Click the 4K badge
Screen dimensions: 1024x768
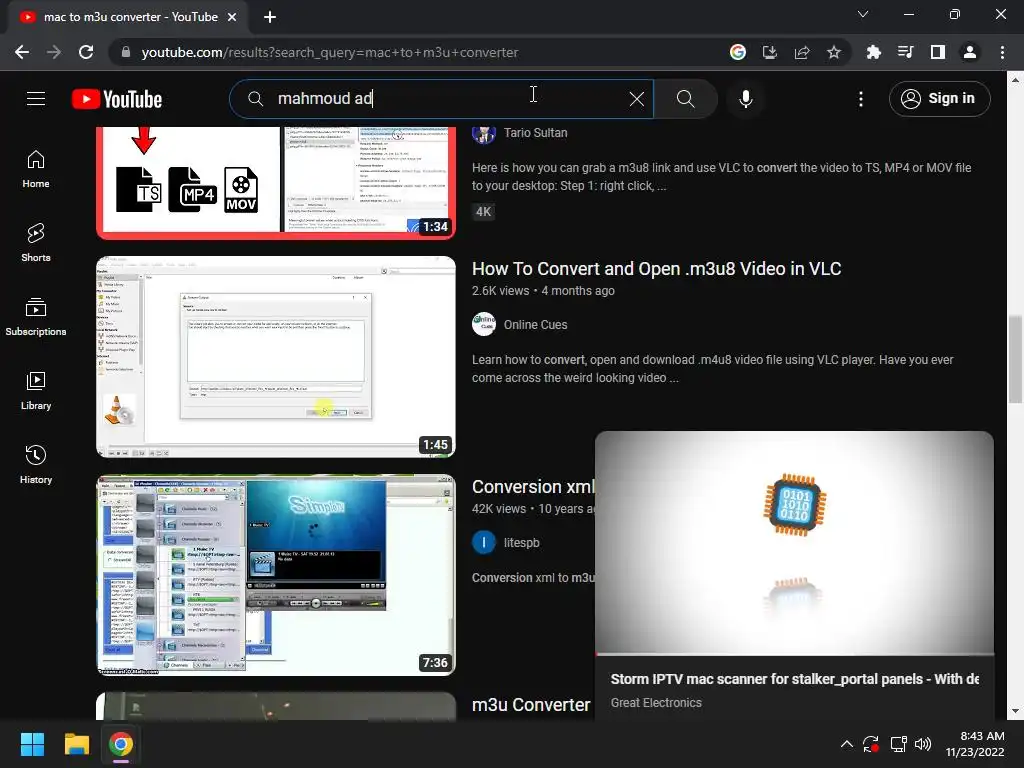[x=483, y=212]
